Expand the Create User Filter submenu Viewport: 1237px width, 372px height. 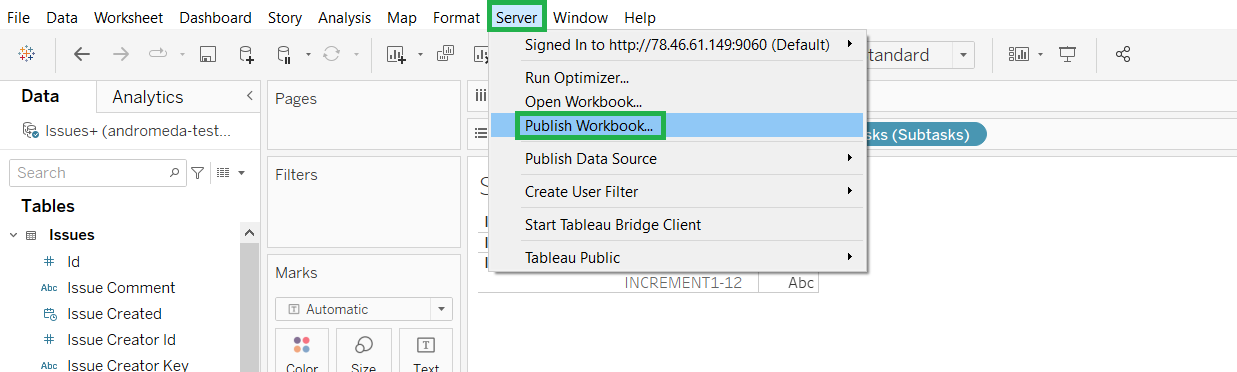click(x=677, y=191)
